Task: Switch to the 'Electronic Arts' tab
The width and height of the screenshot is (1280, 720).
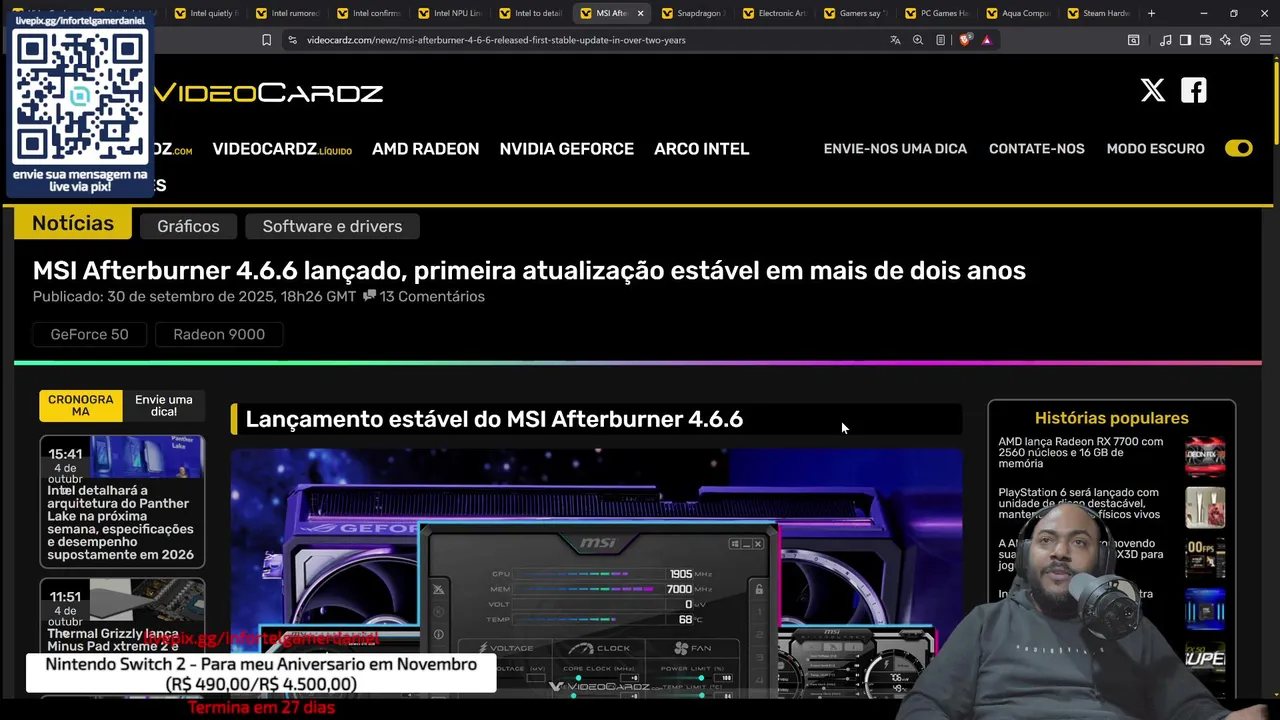Action: click(x=773, y=13)
